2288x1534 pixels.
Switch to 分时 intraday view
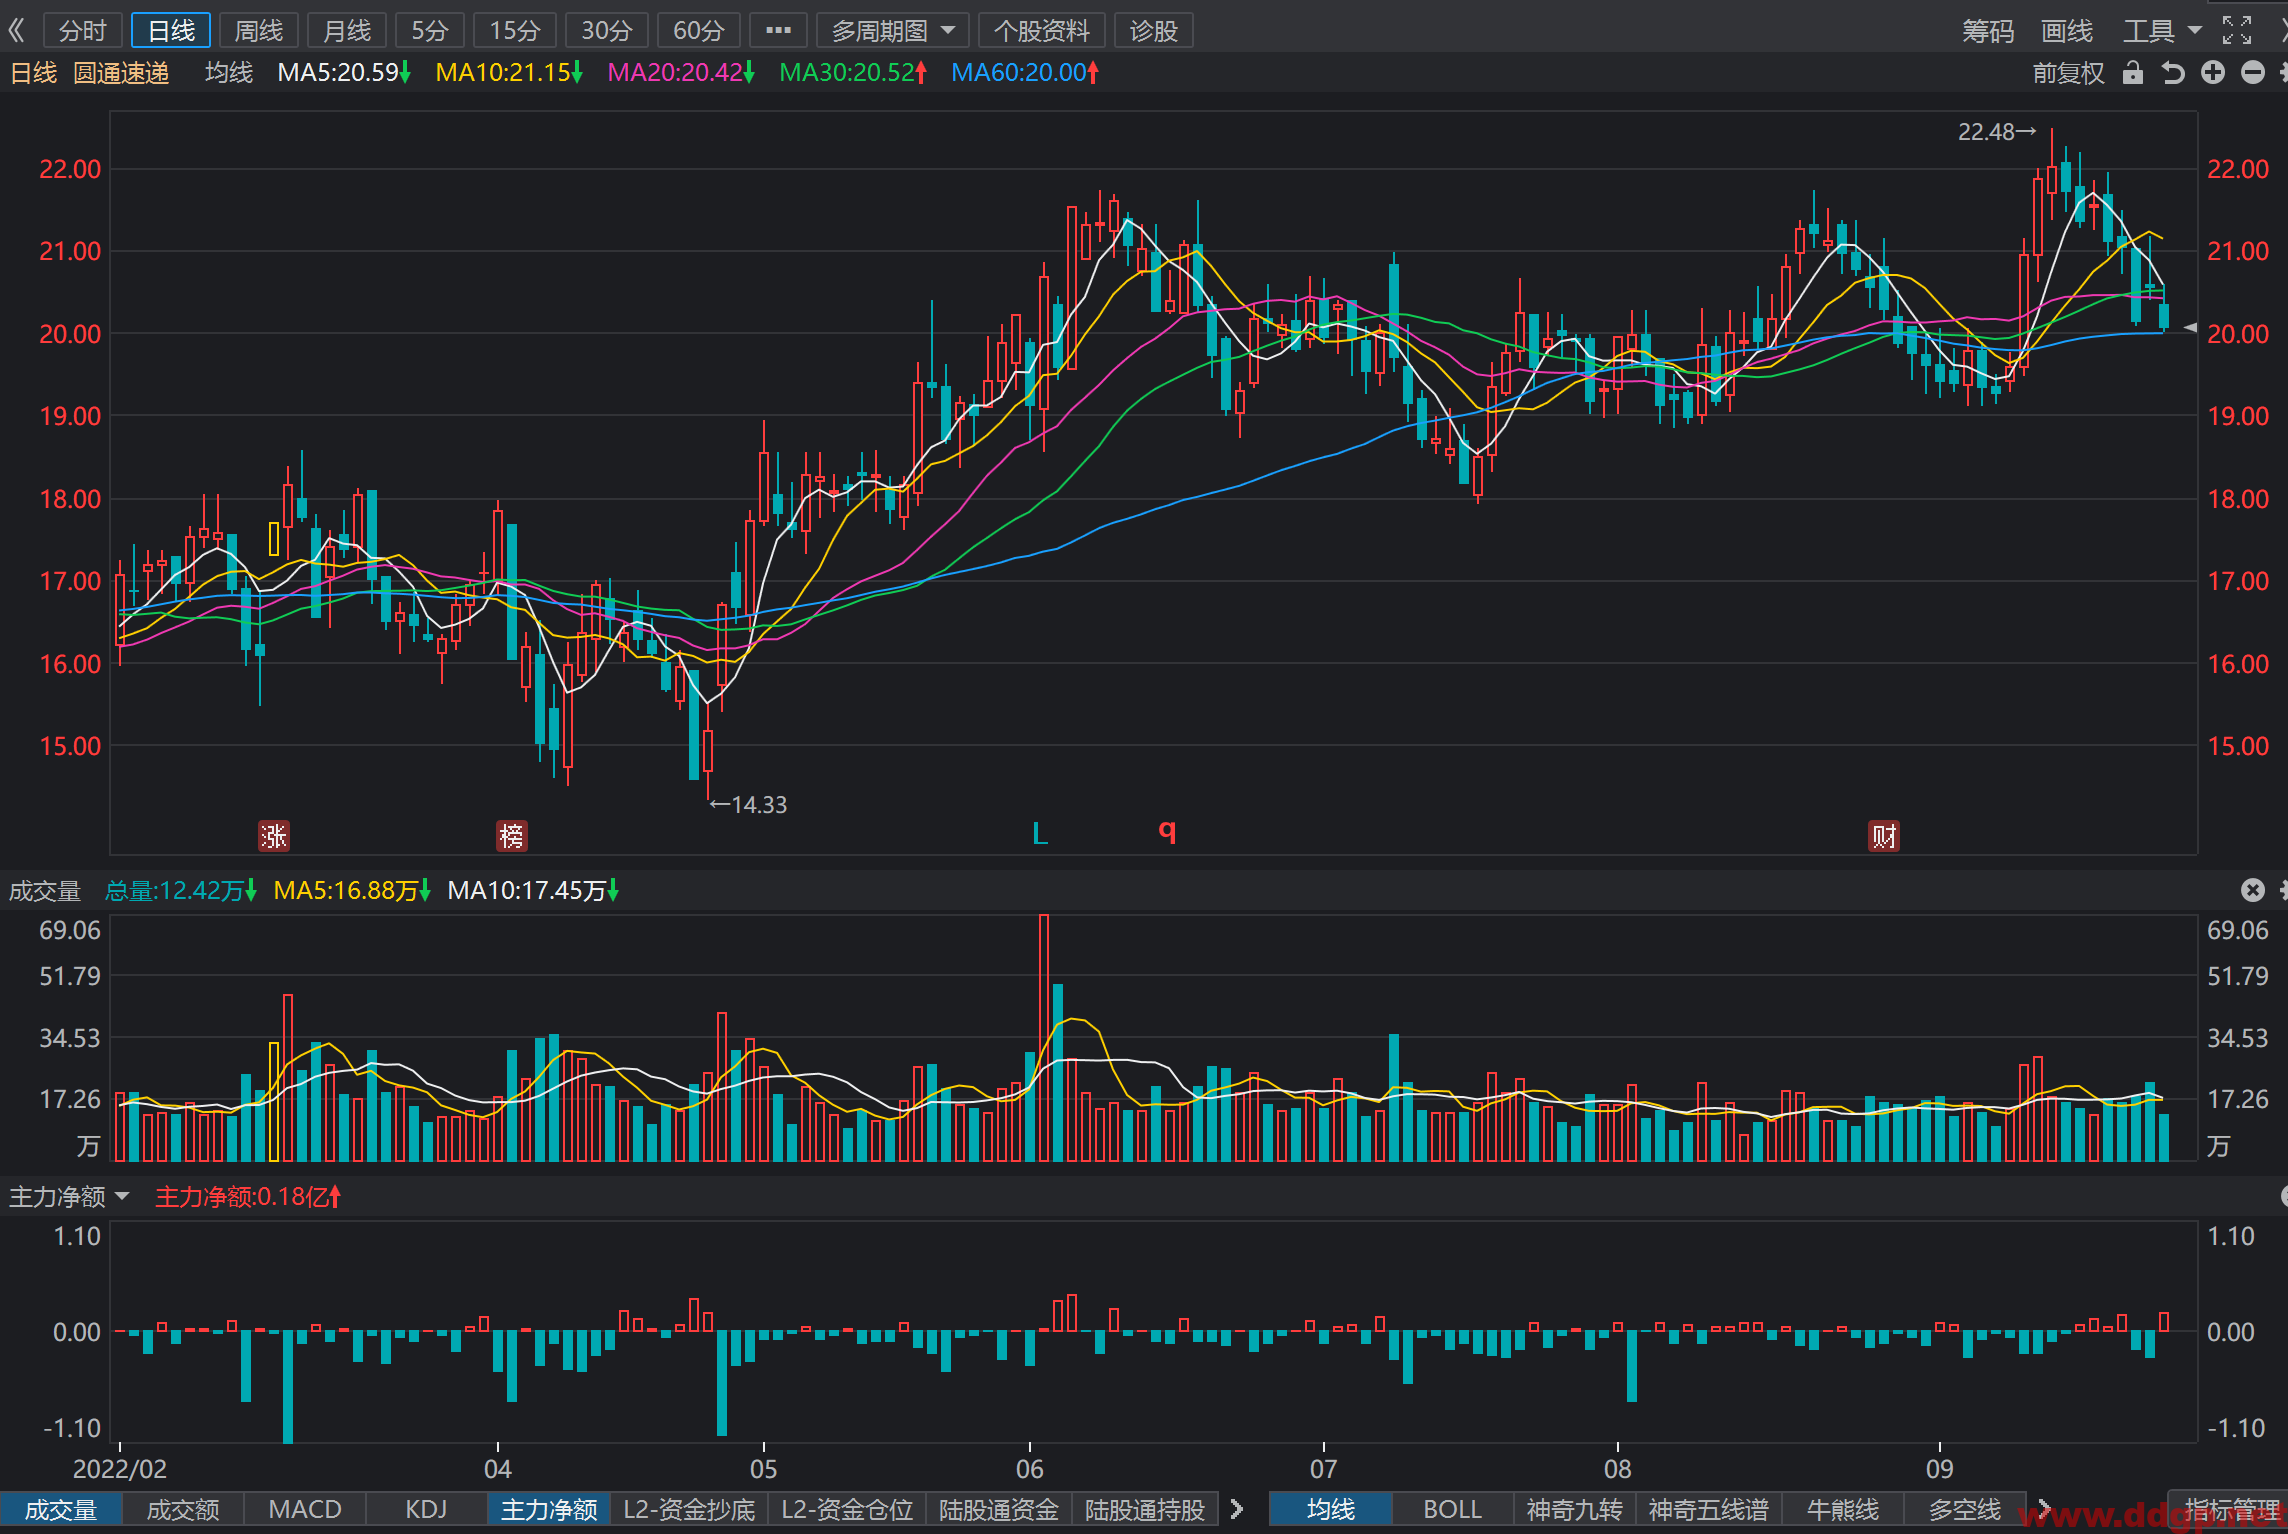[x=82, y=31]
